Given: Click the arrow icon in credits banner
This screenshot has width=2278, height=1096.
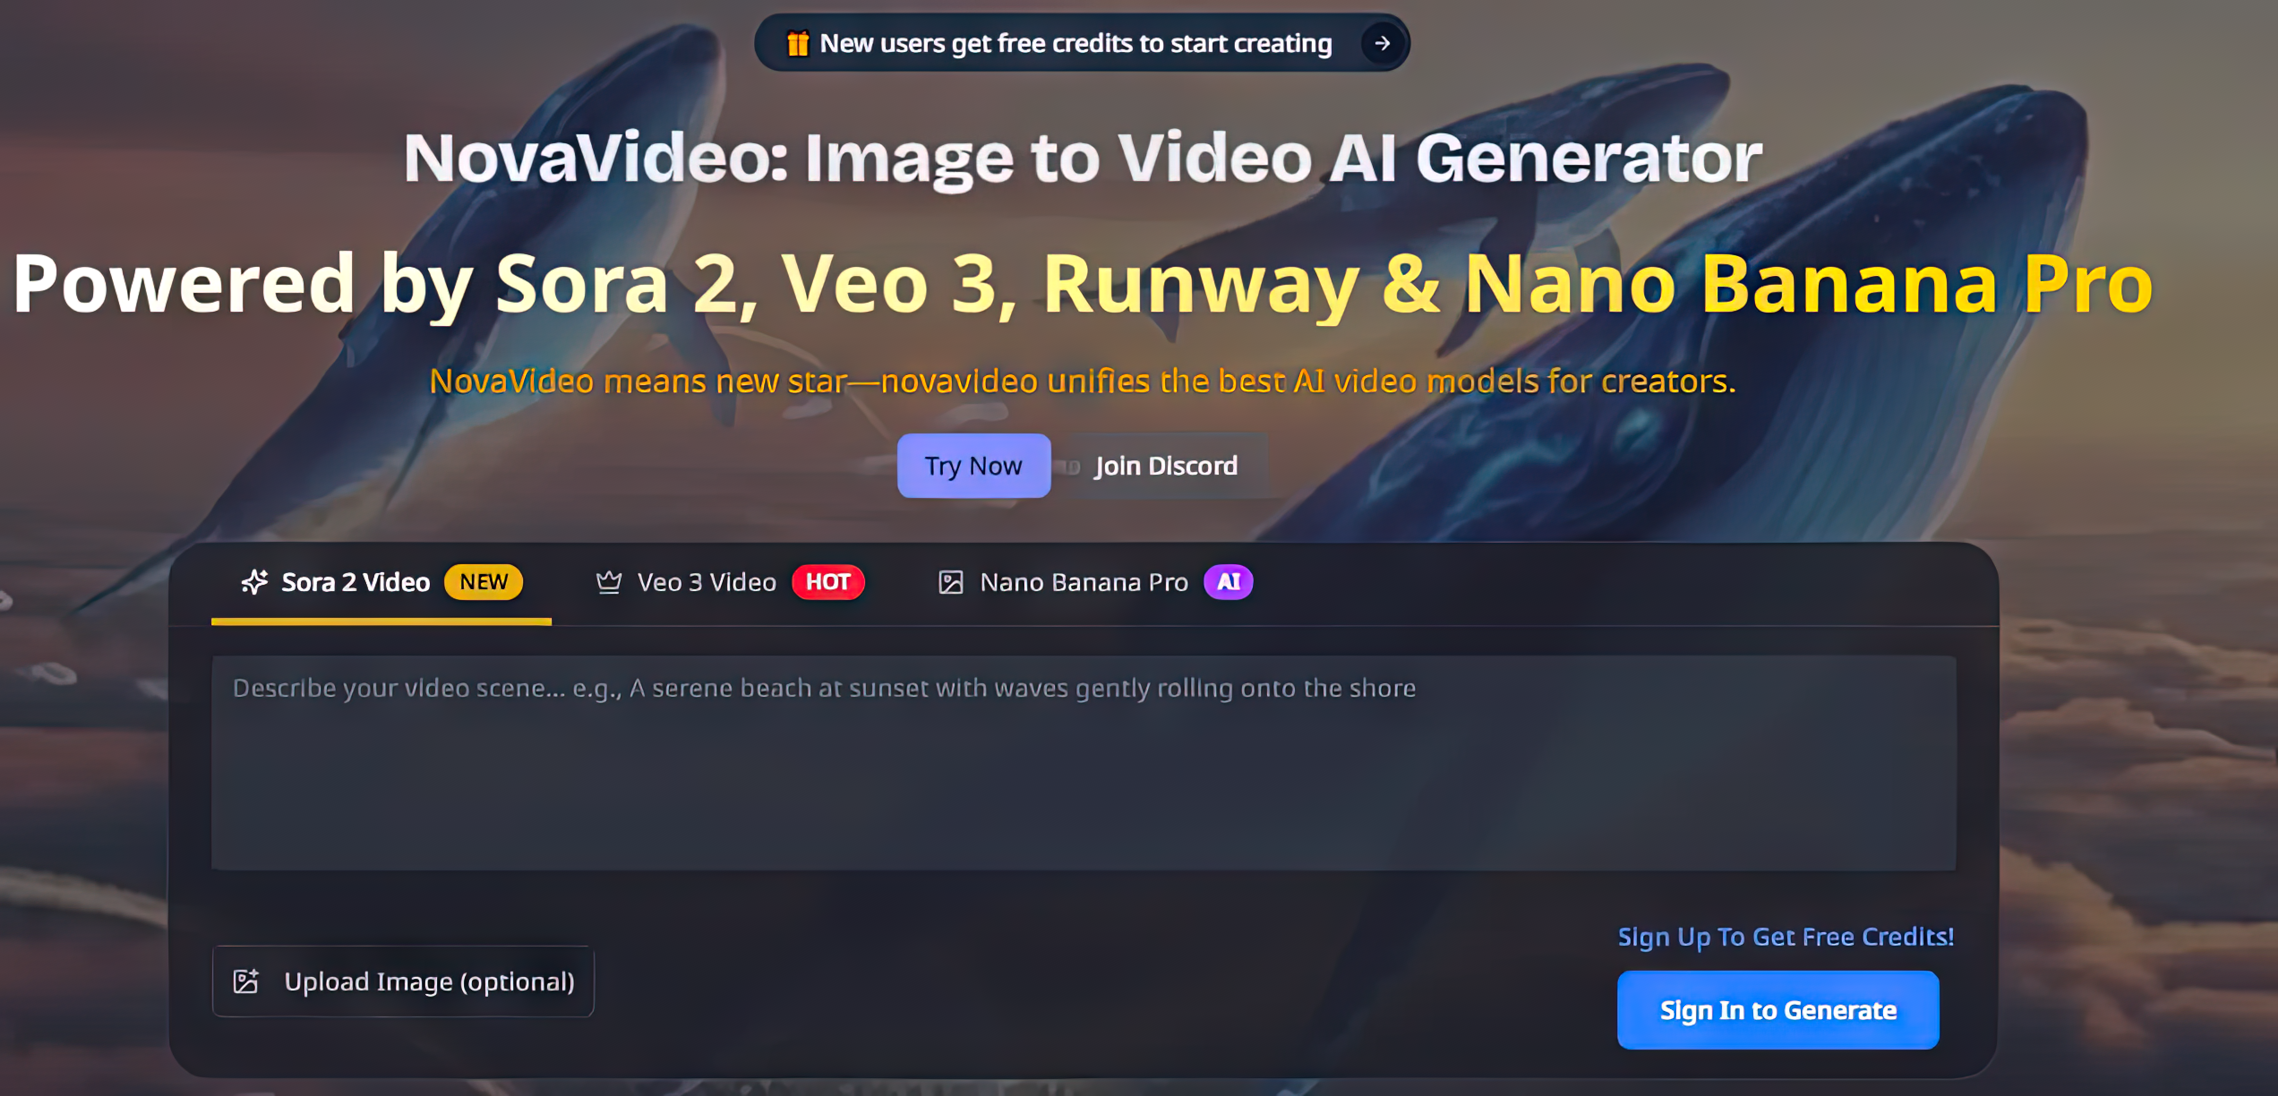Looking at the screenshot, I should [1382, 43].
